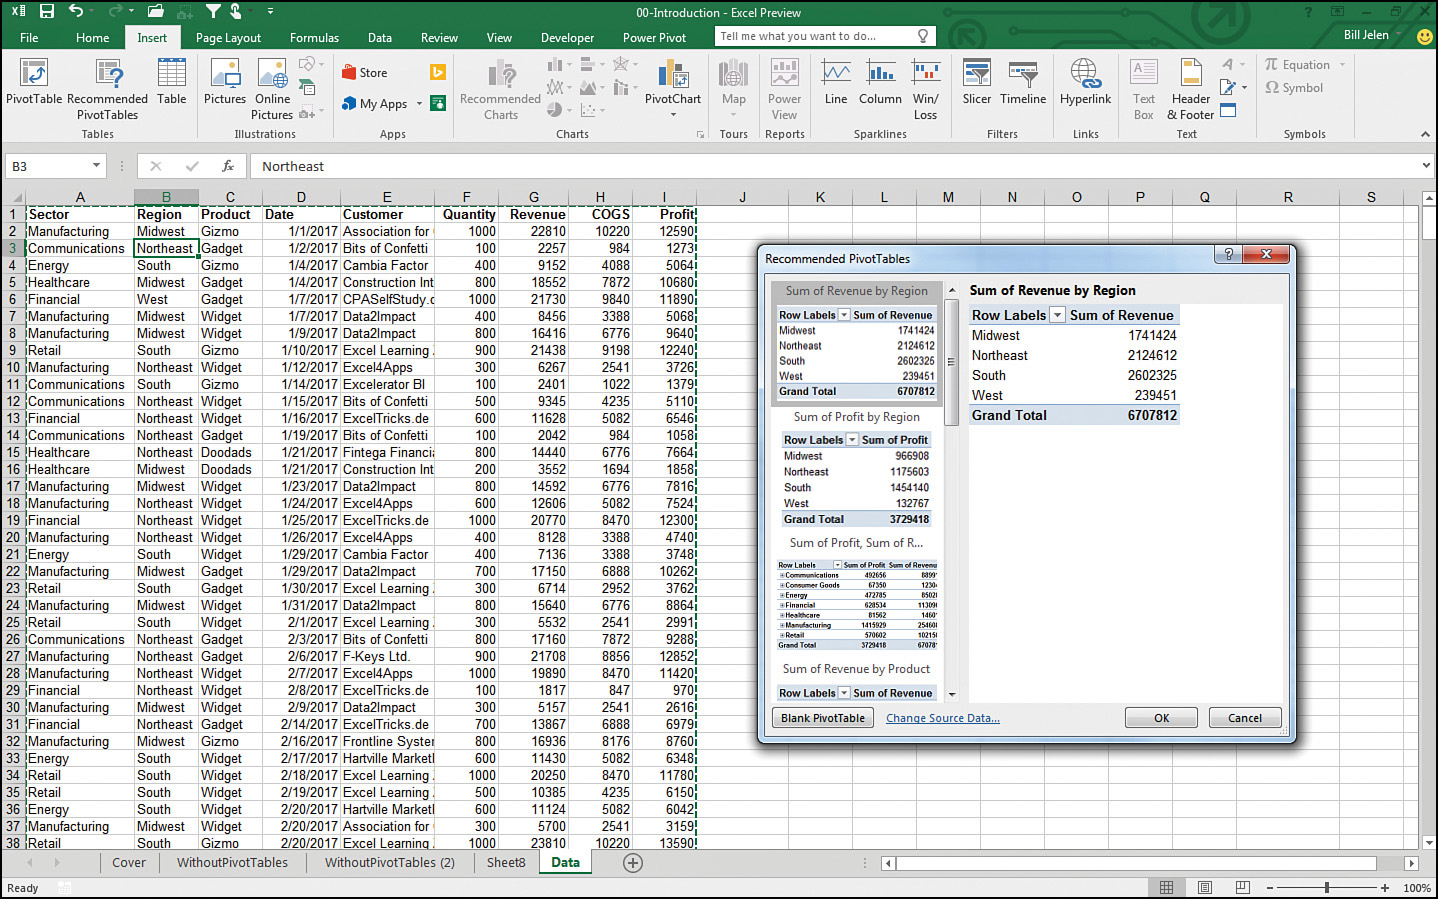Click the Equation symbol button
The image size is (1438, 899).
coord(1298,65)
